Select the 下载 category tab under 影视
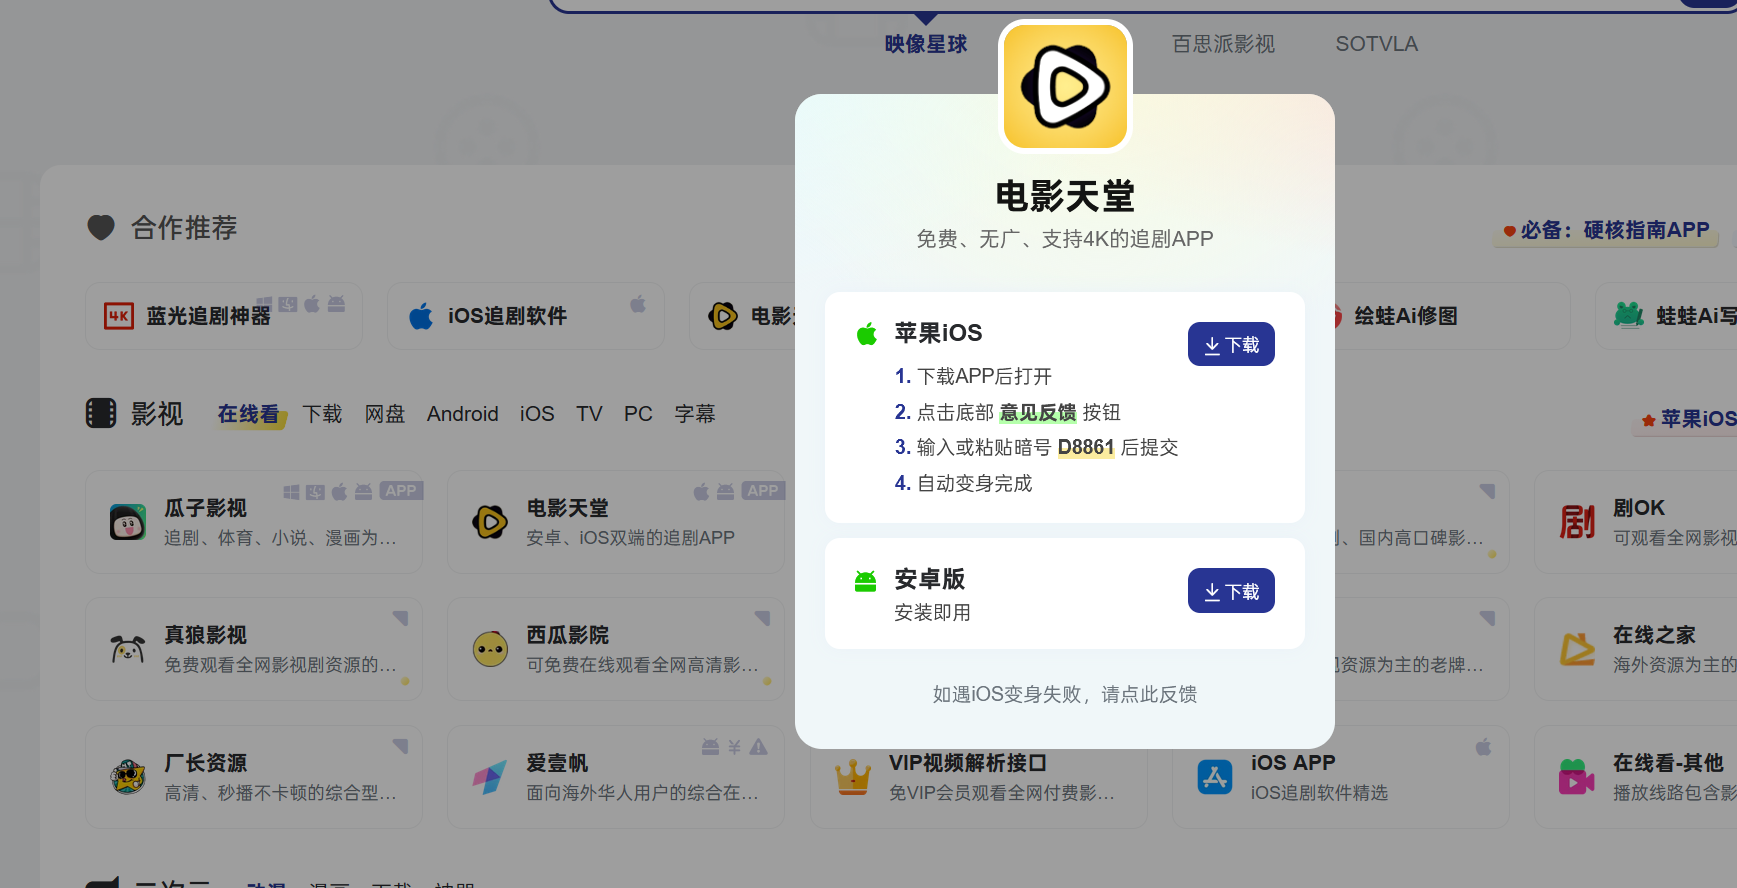The image size is (1737, 888). tap(322, 414)
